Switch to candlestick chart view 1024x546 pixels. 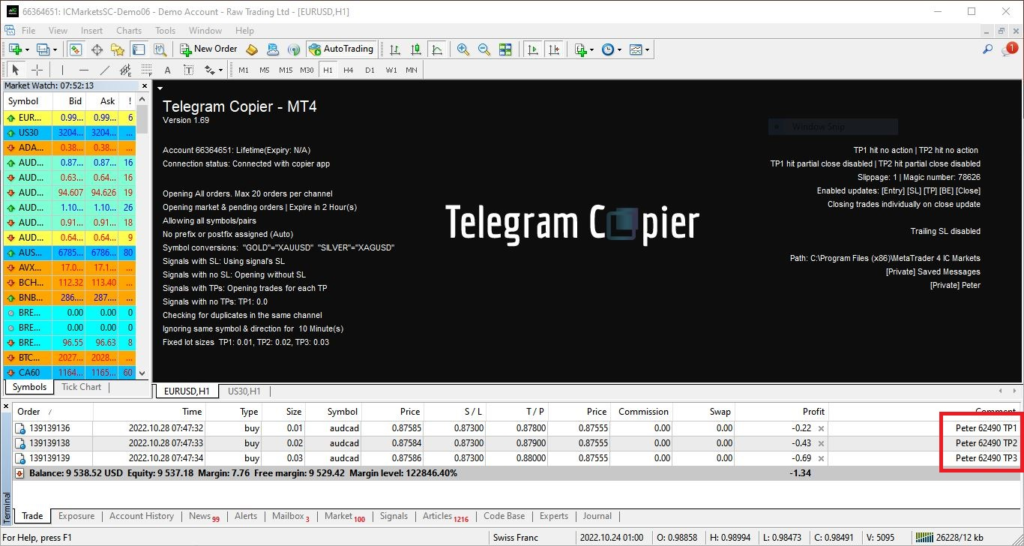click(416, 49)
